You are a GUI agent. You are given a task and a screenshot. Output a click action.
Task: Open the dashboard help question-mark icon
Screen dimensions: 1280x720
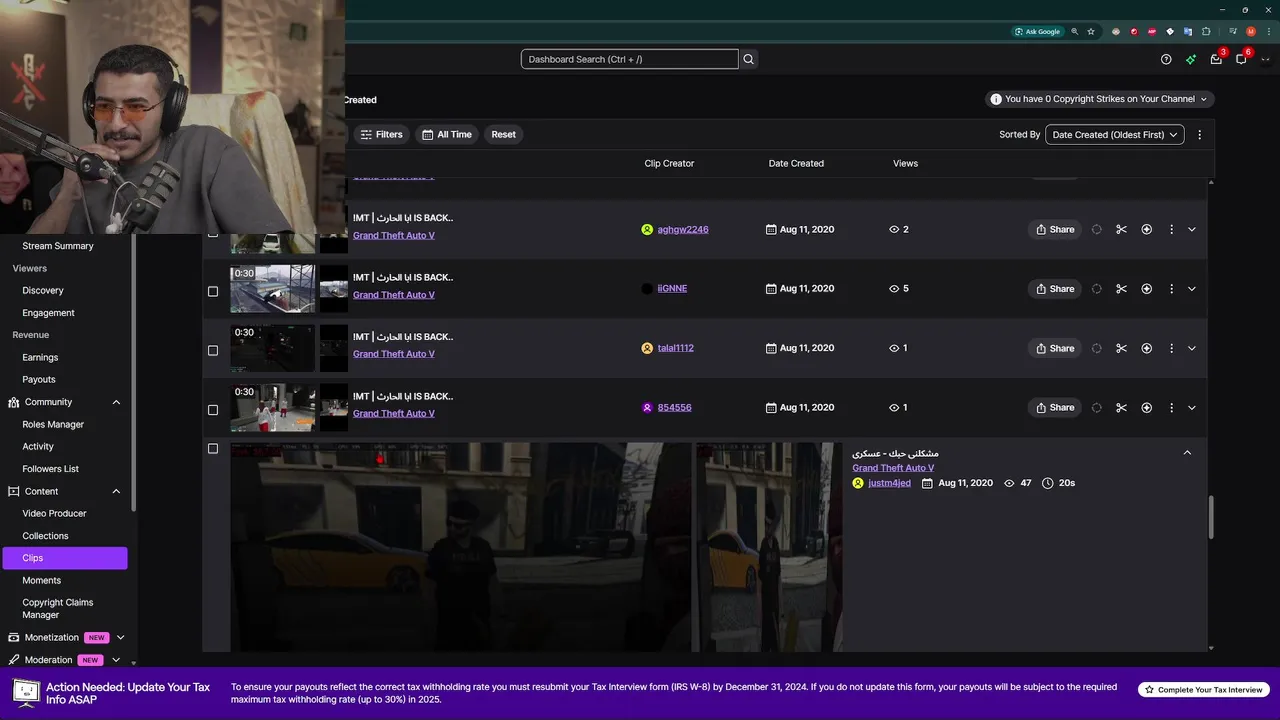click(x=1166, y=59)
